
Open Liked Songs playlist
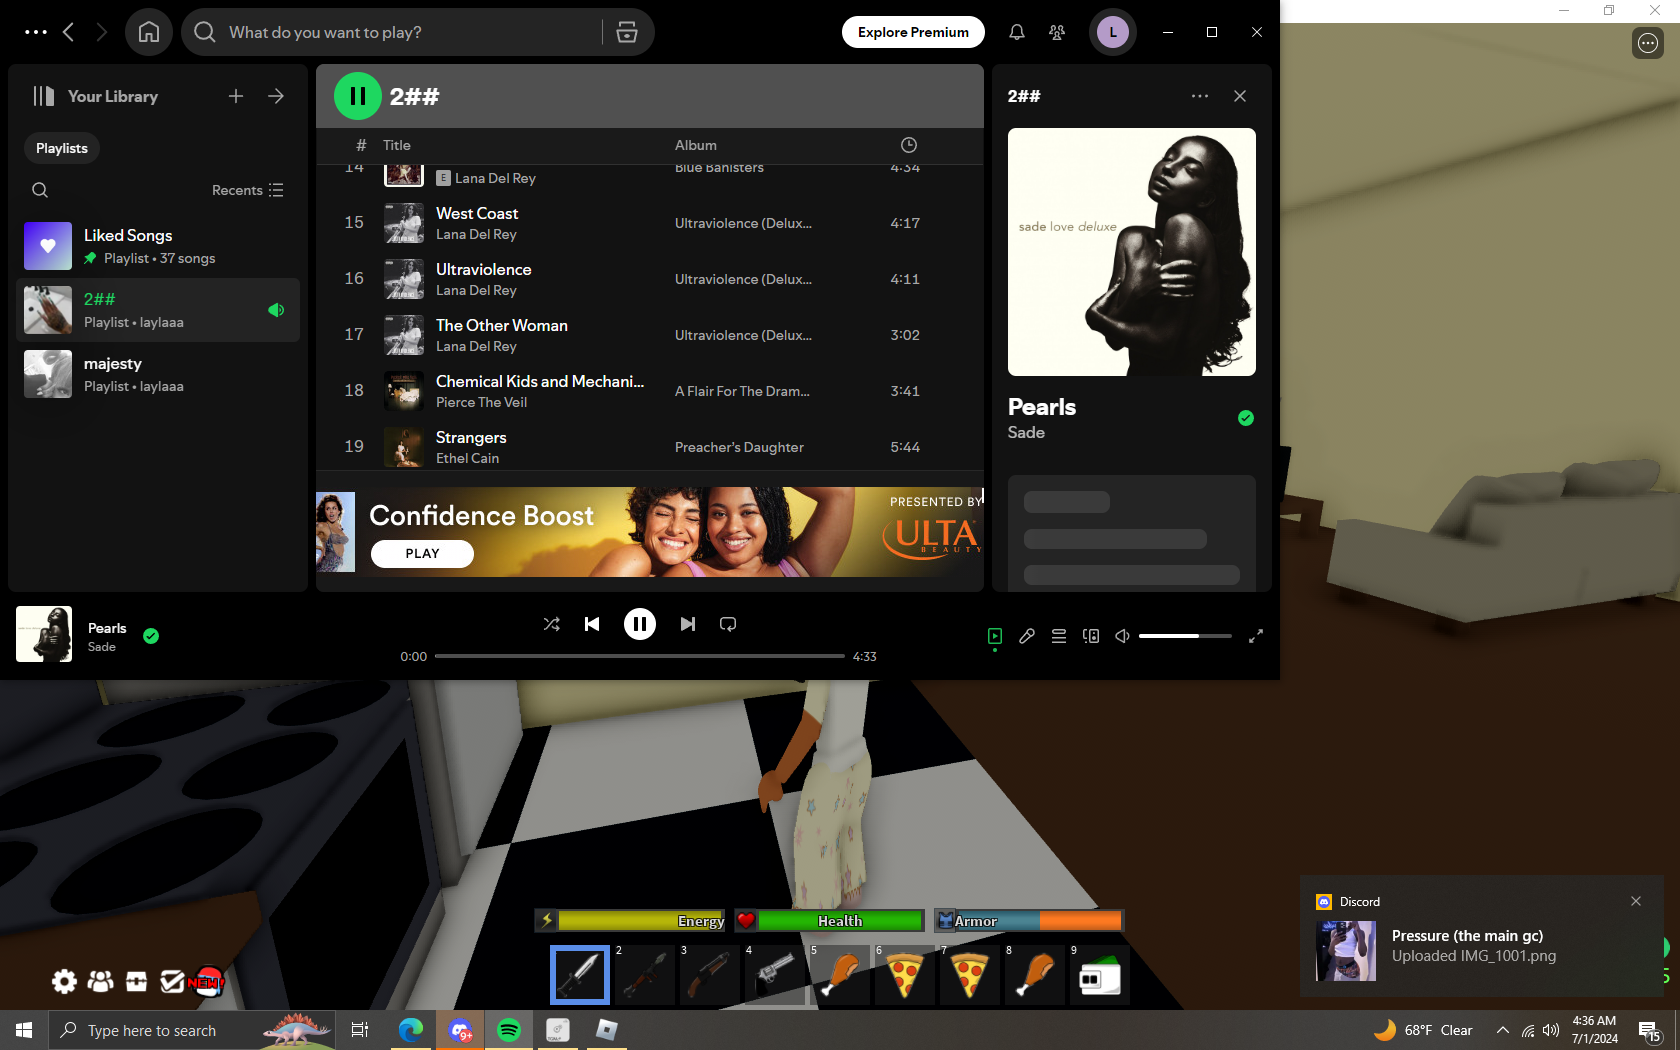tap(158, 246)
